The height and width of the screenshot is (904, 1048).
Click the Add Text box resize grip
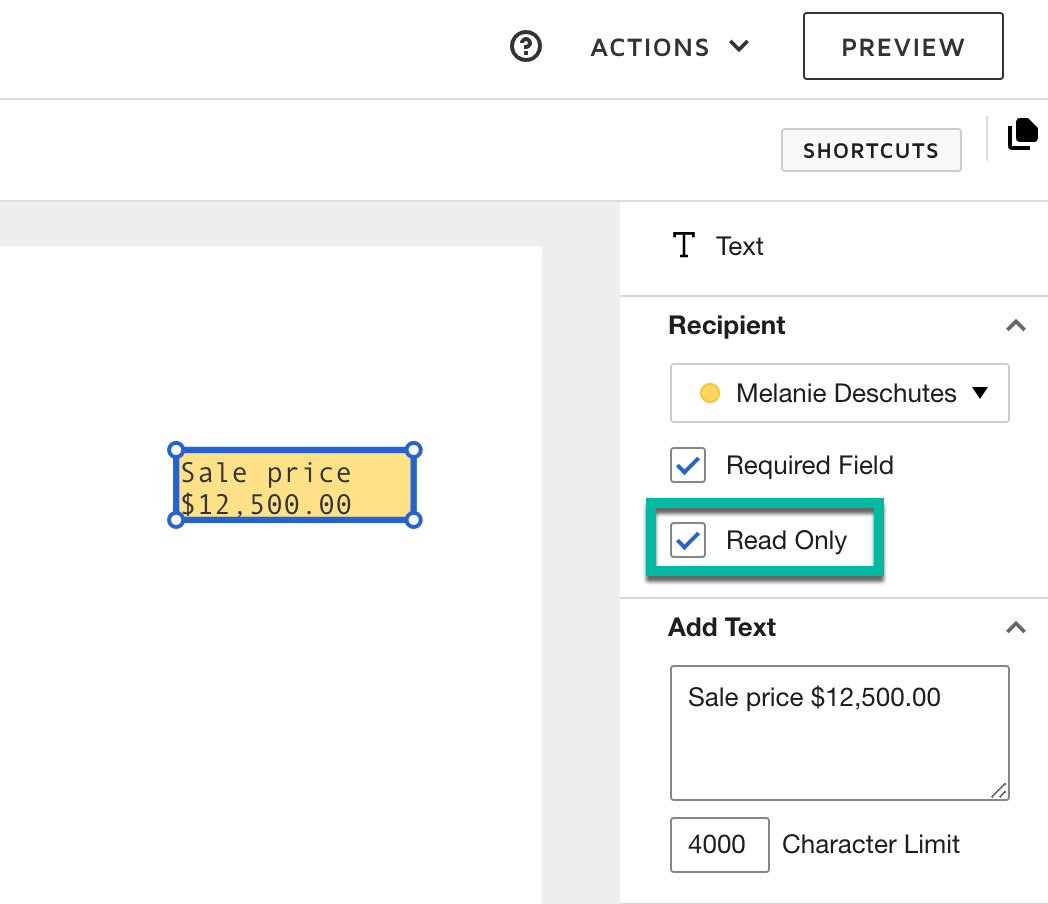point(998,790)
